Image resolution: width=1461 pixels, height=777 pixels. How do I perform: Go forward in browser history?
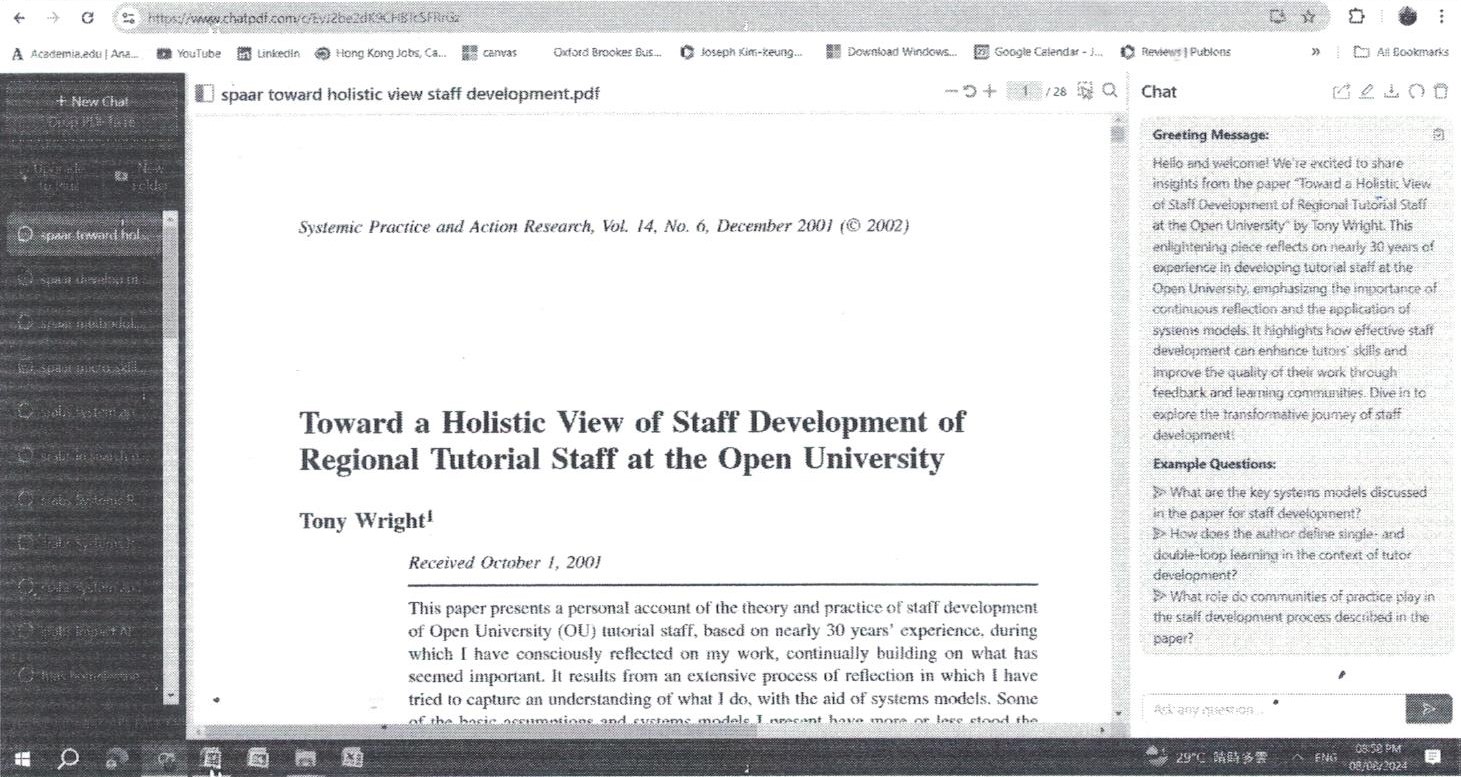tap(54, 17)
